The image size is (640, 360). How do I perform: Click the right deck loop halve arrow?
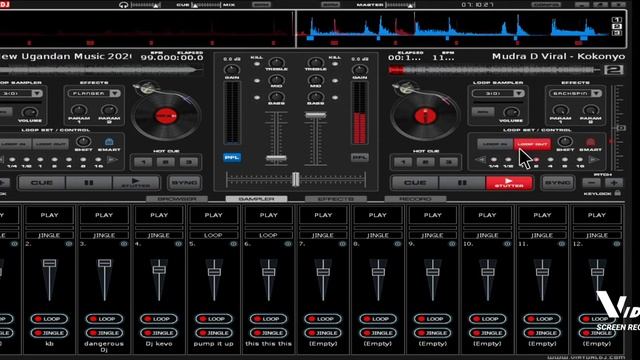481,160
